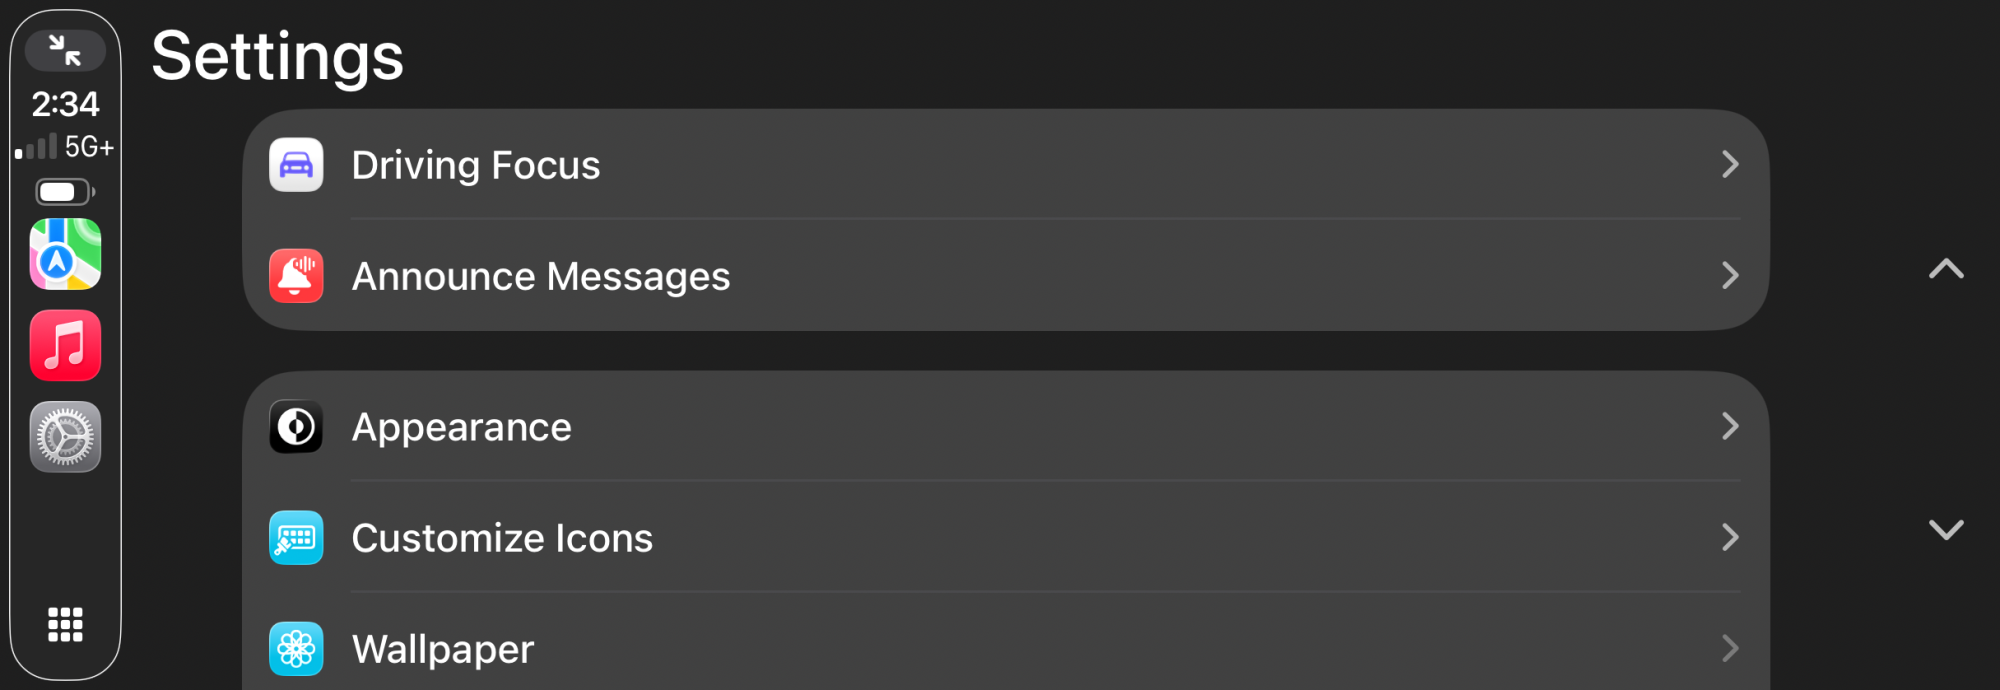Screen dimensions: 2000x690
Task: Tap the Driving Focus label
Action: click(x=475, y=165)
